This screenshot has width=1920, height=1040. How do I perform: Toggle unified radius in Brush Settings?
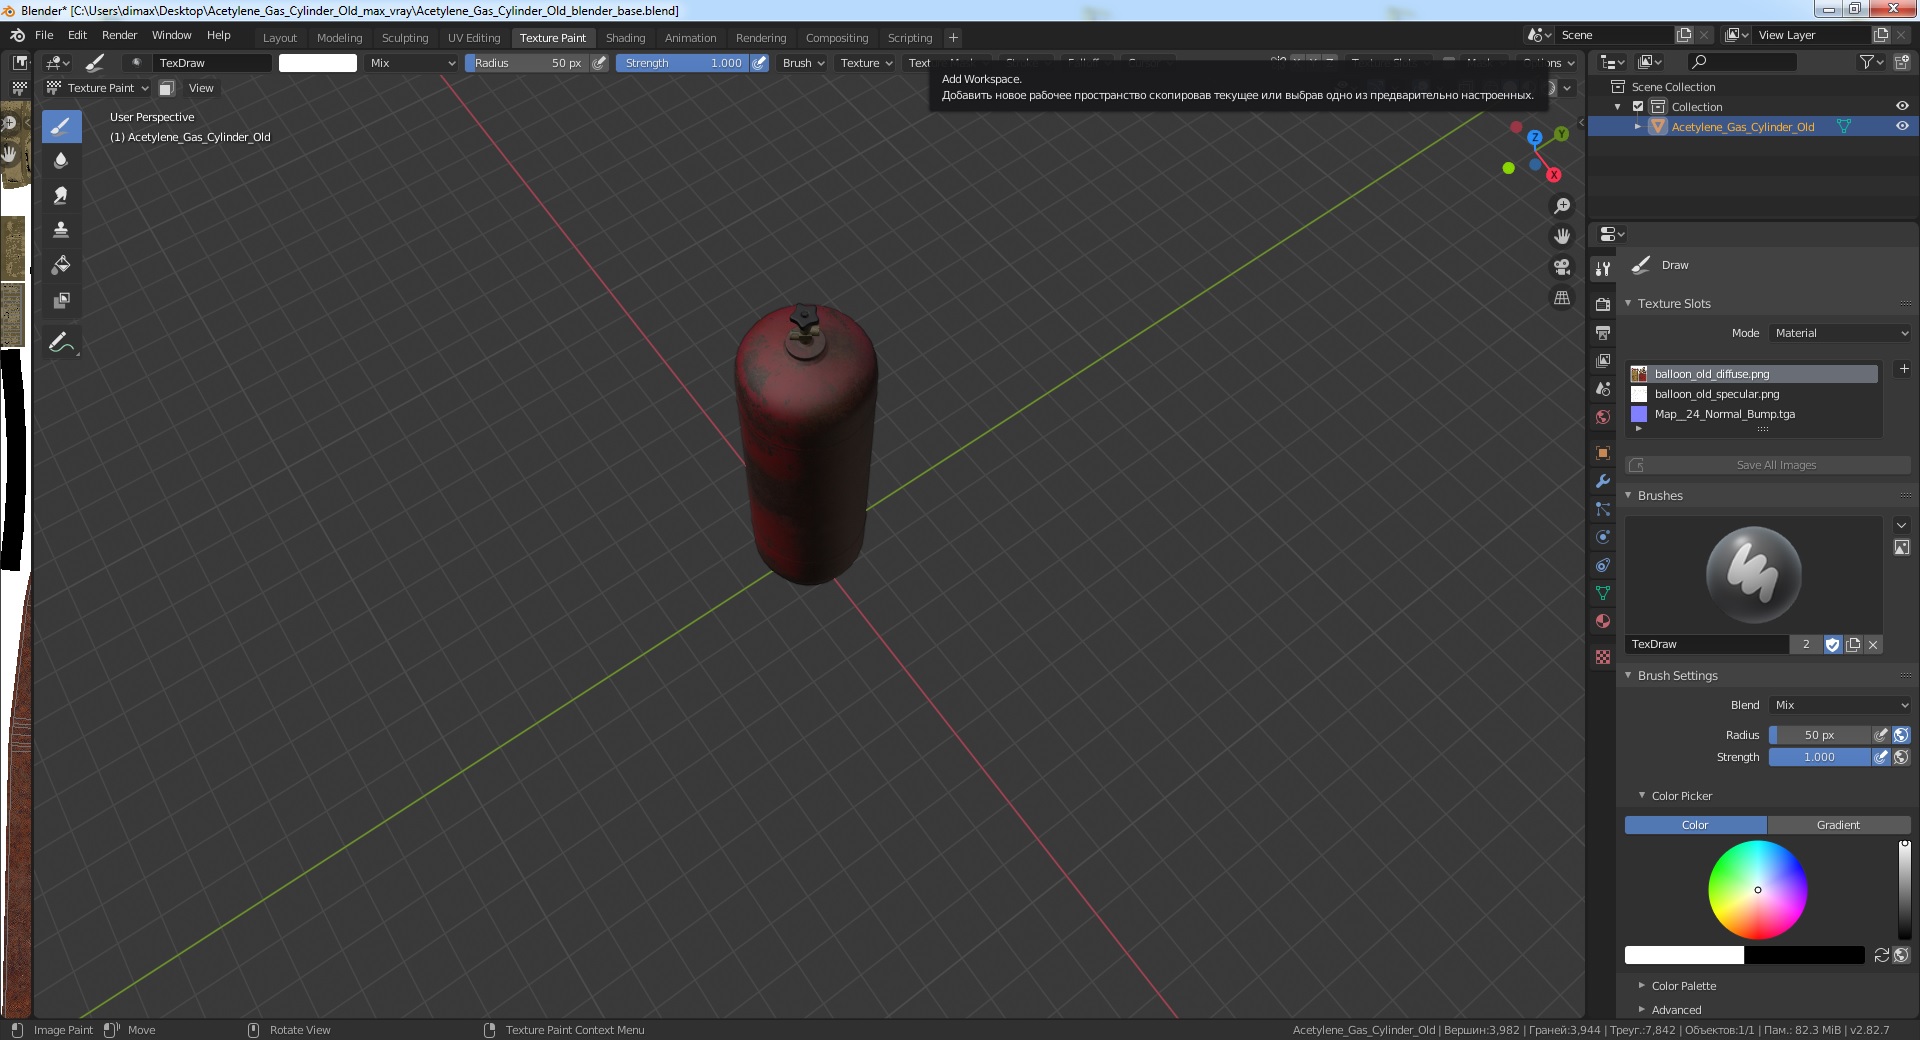(1901, 735)
